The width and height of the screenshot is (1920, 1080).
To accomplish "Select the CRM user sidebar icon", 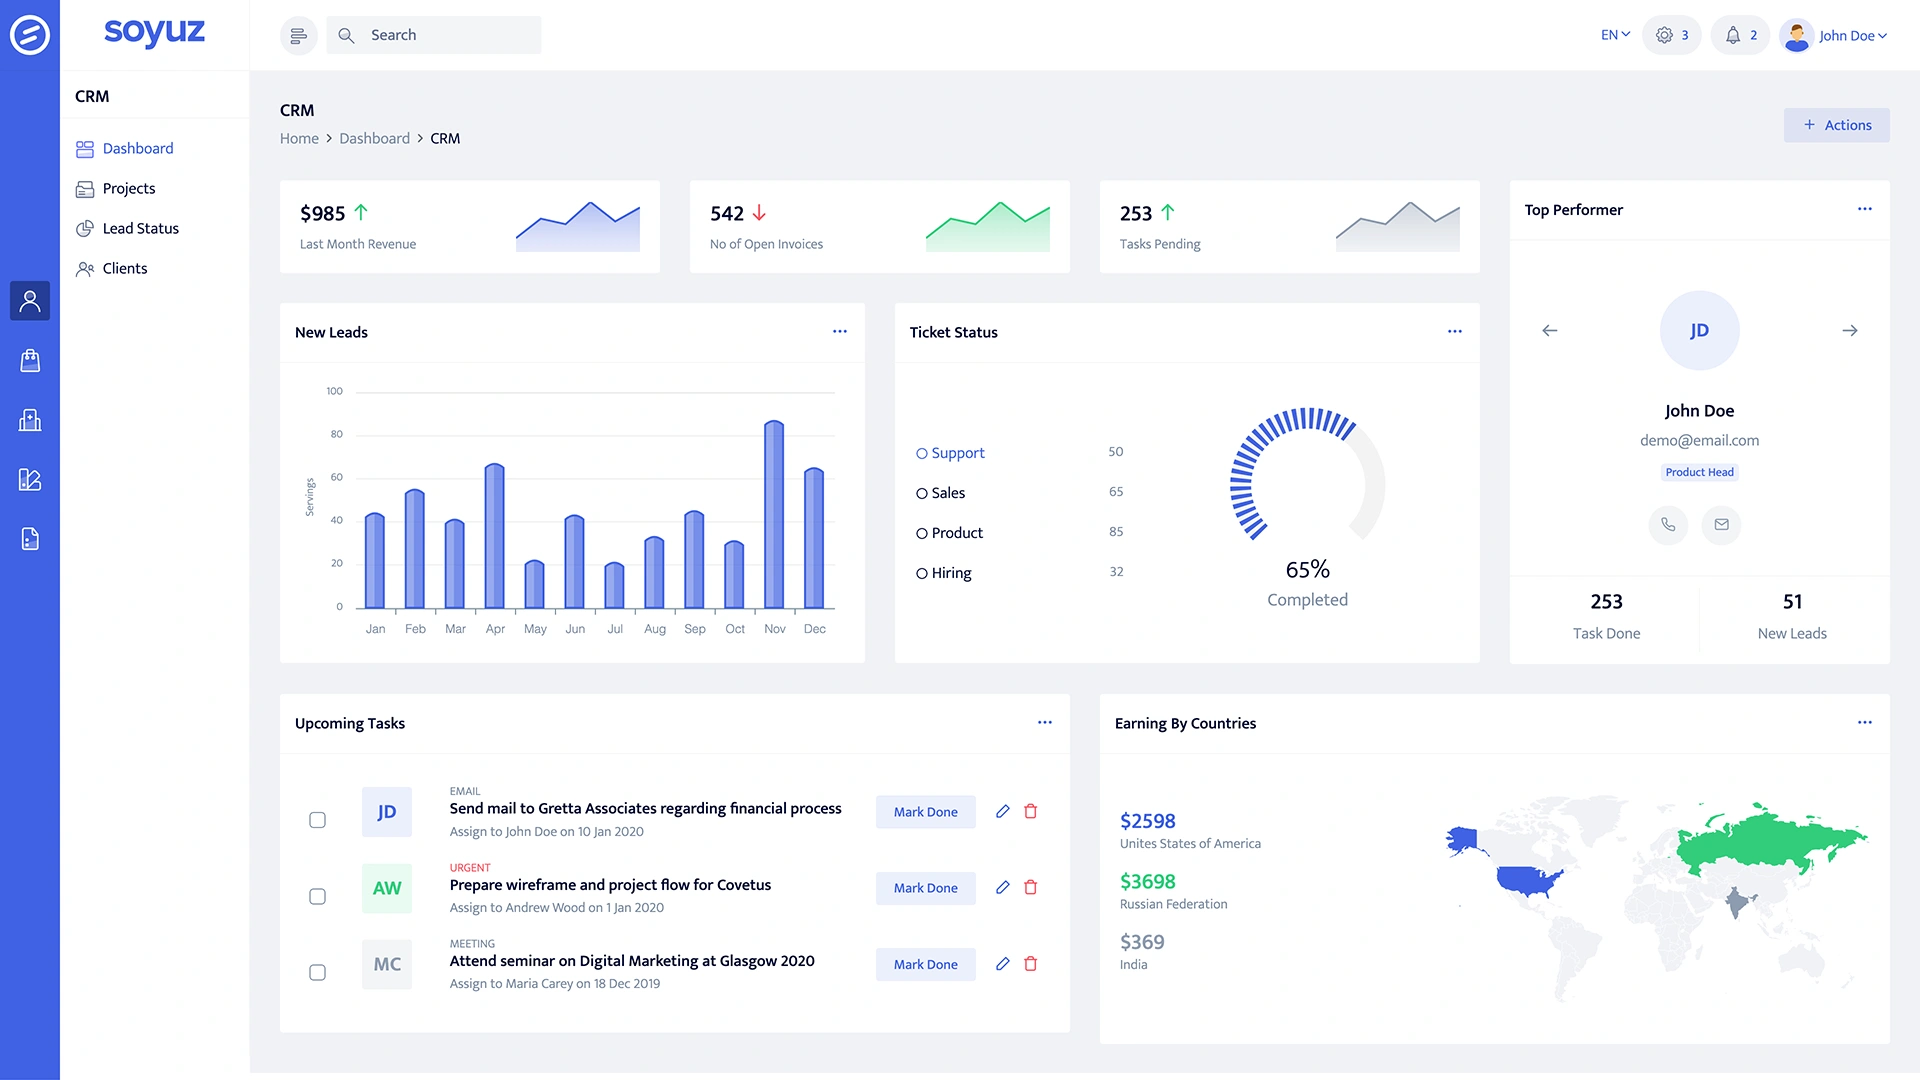I will pos(30,300).
